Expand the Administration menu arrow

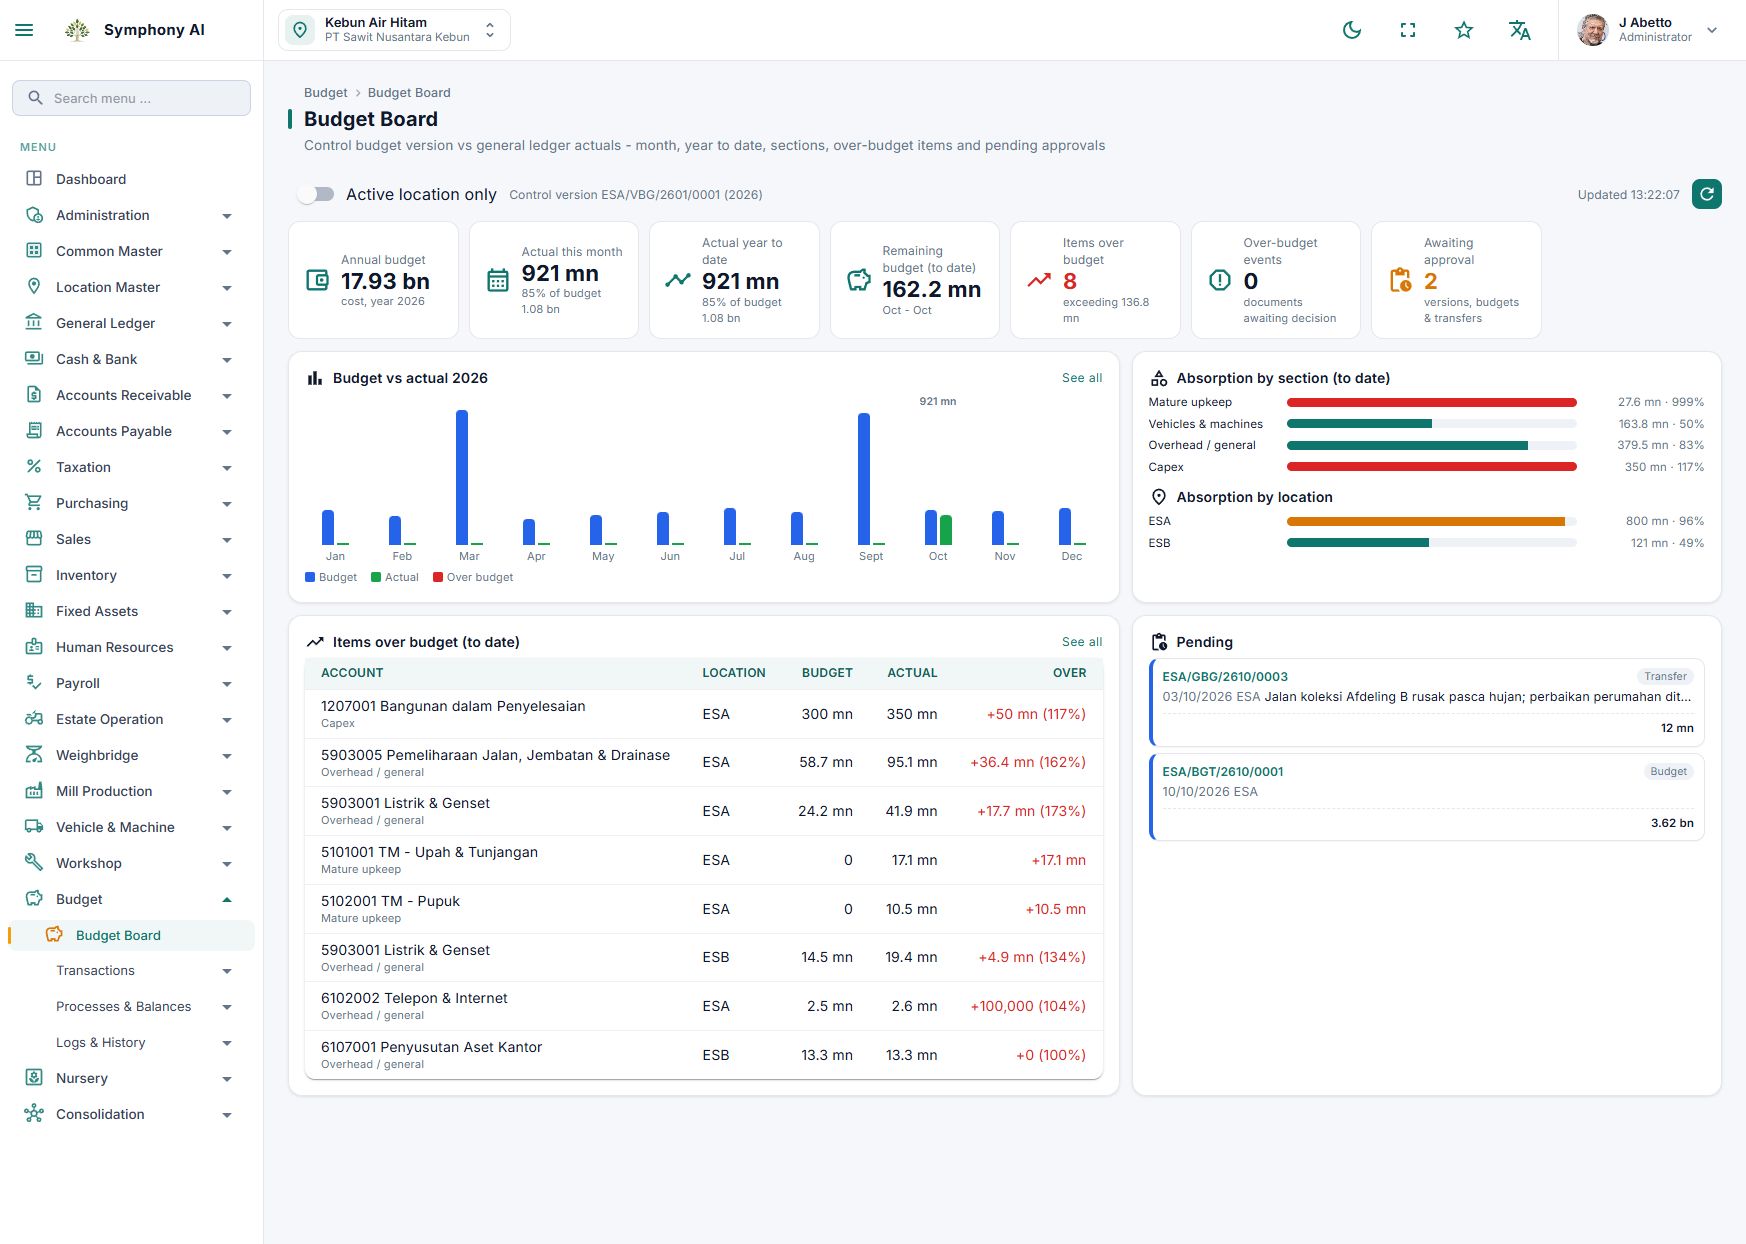point(227,216)
